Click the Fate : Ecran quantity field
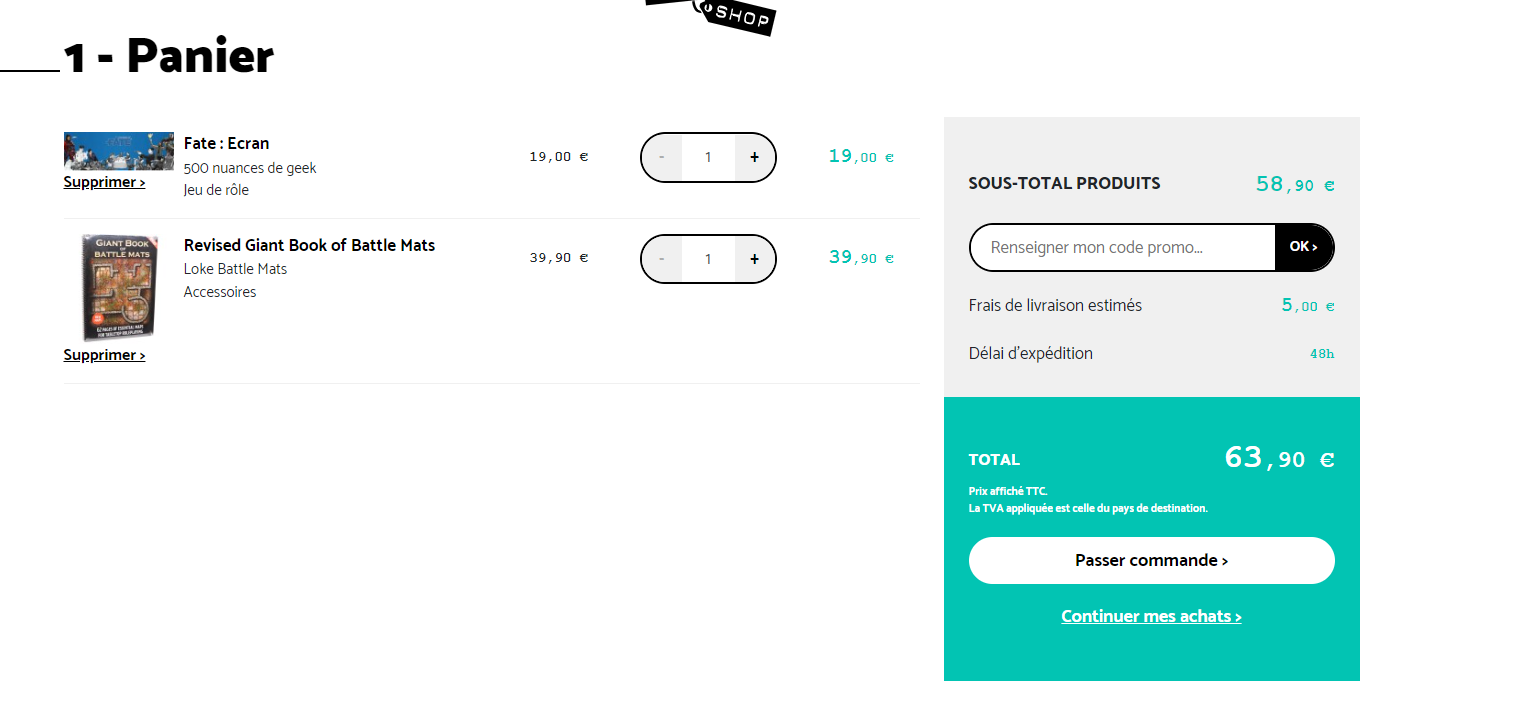The width and height of the screenshot is (1519, 721). point(708,157)
